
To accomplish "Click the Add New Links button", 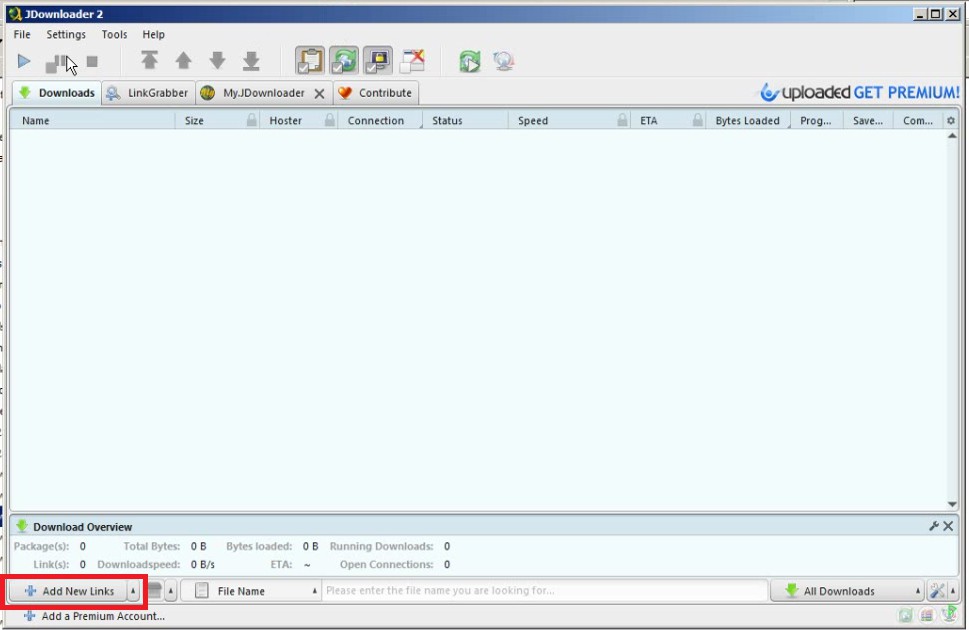I will point(69,591).
